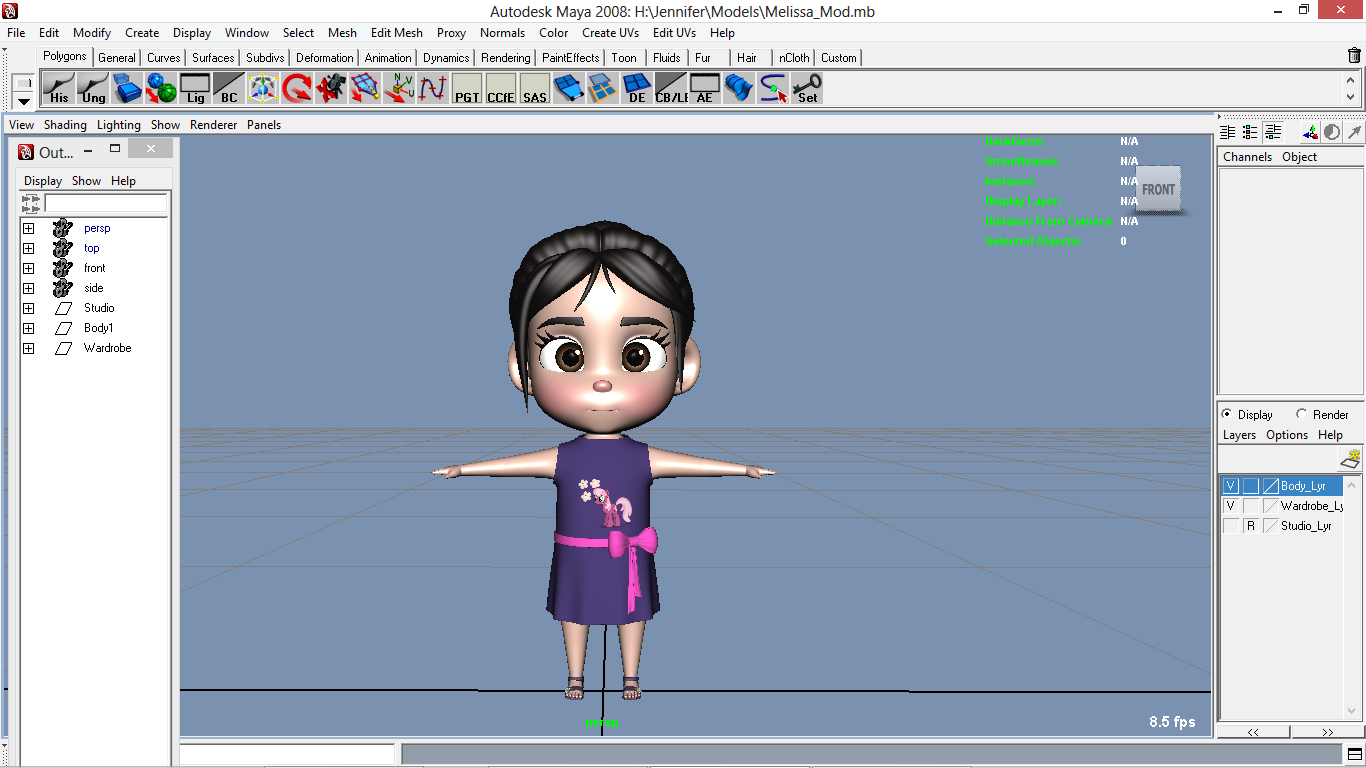1366x768 pixels.
Task: Open the Edit Mesh menu
Action: (x=396, y=33)
